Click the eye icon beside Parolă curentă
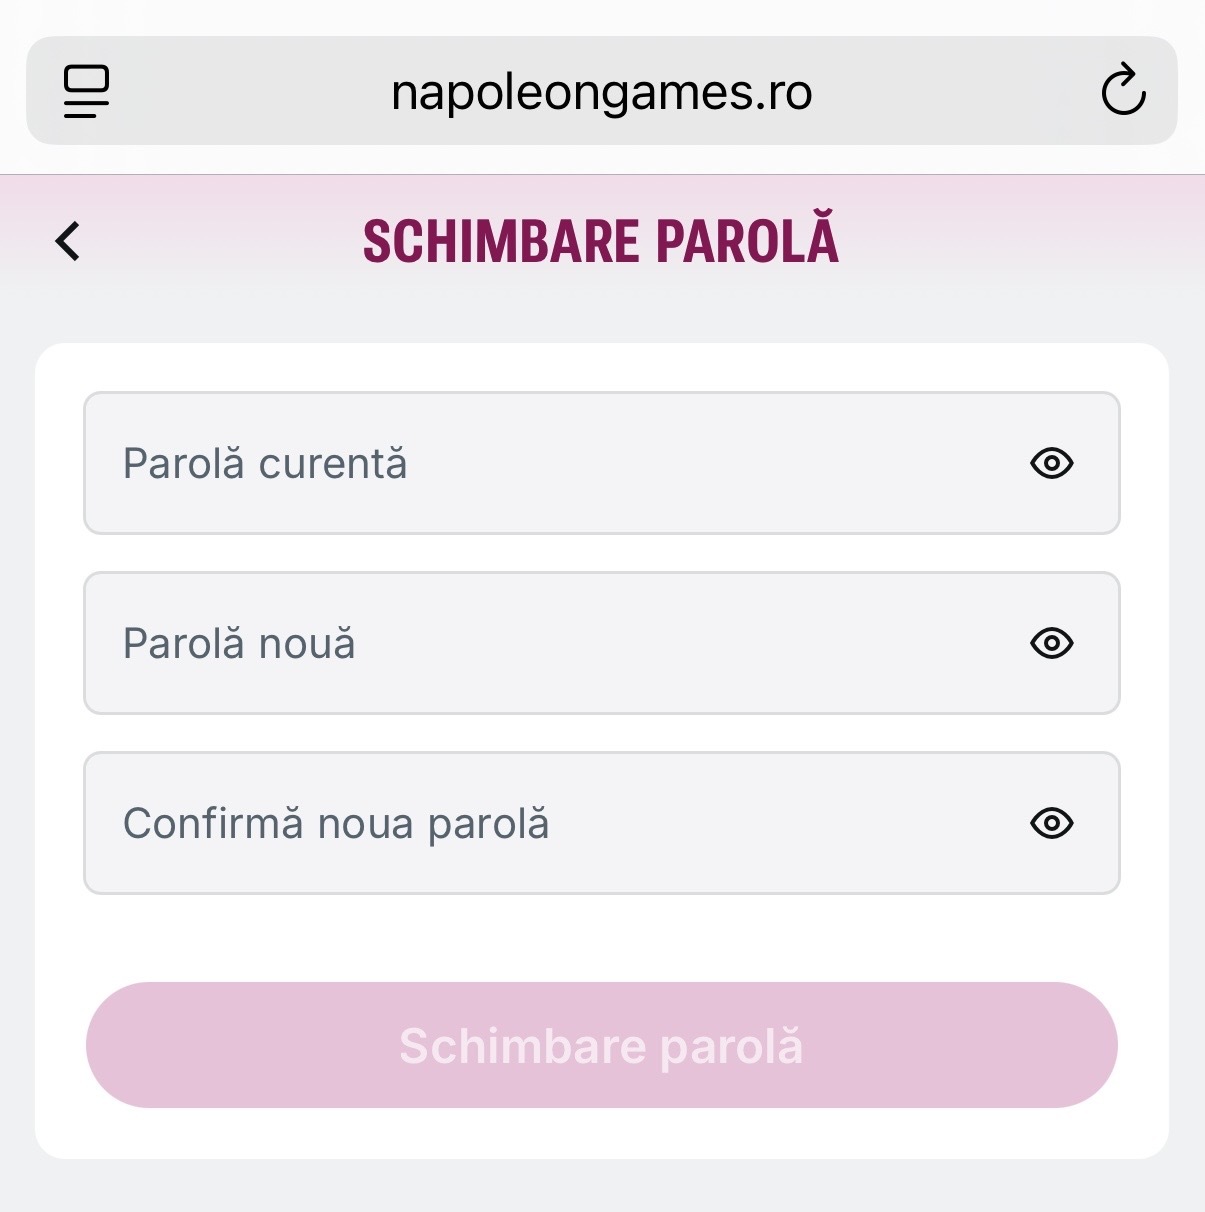Viewport: 1205px width, 1212px height. [1052, 463]
